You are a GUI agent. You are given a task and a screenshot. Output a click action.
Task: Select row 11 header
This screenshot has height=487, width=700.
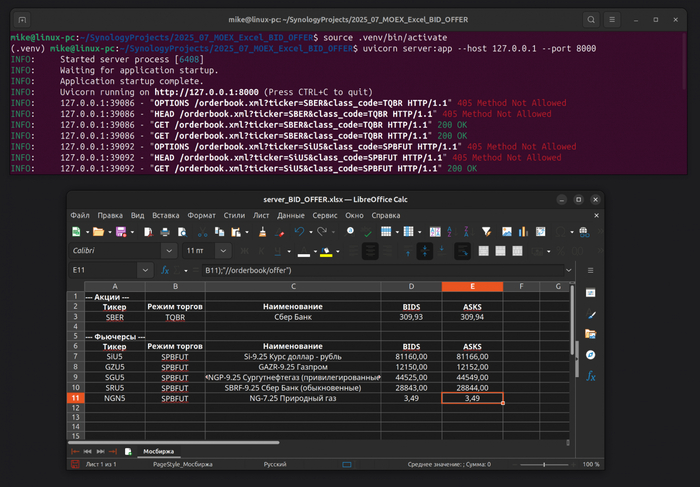(74, 398)
